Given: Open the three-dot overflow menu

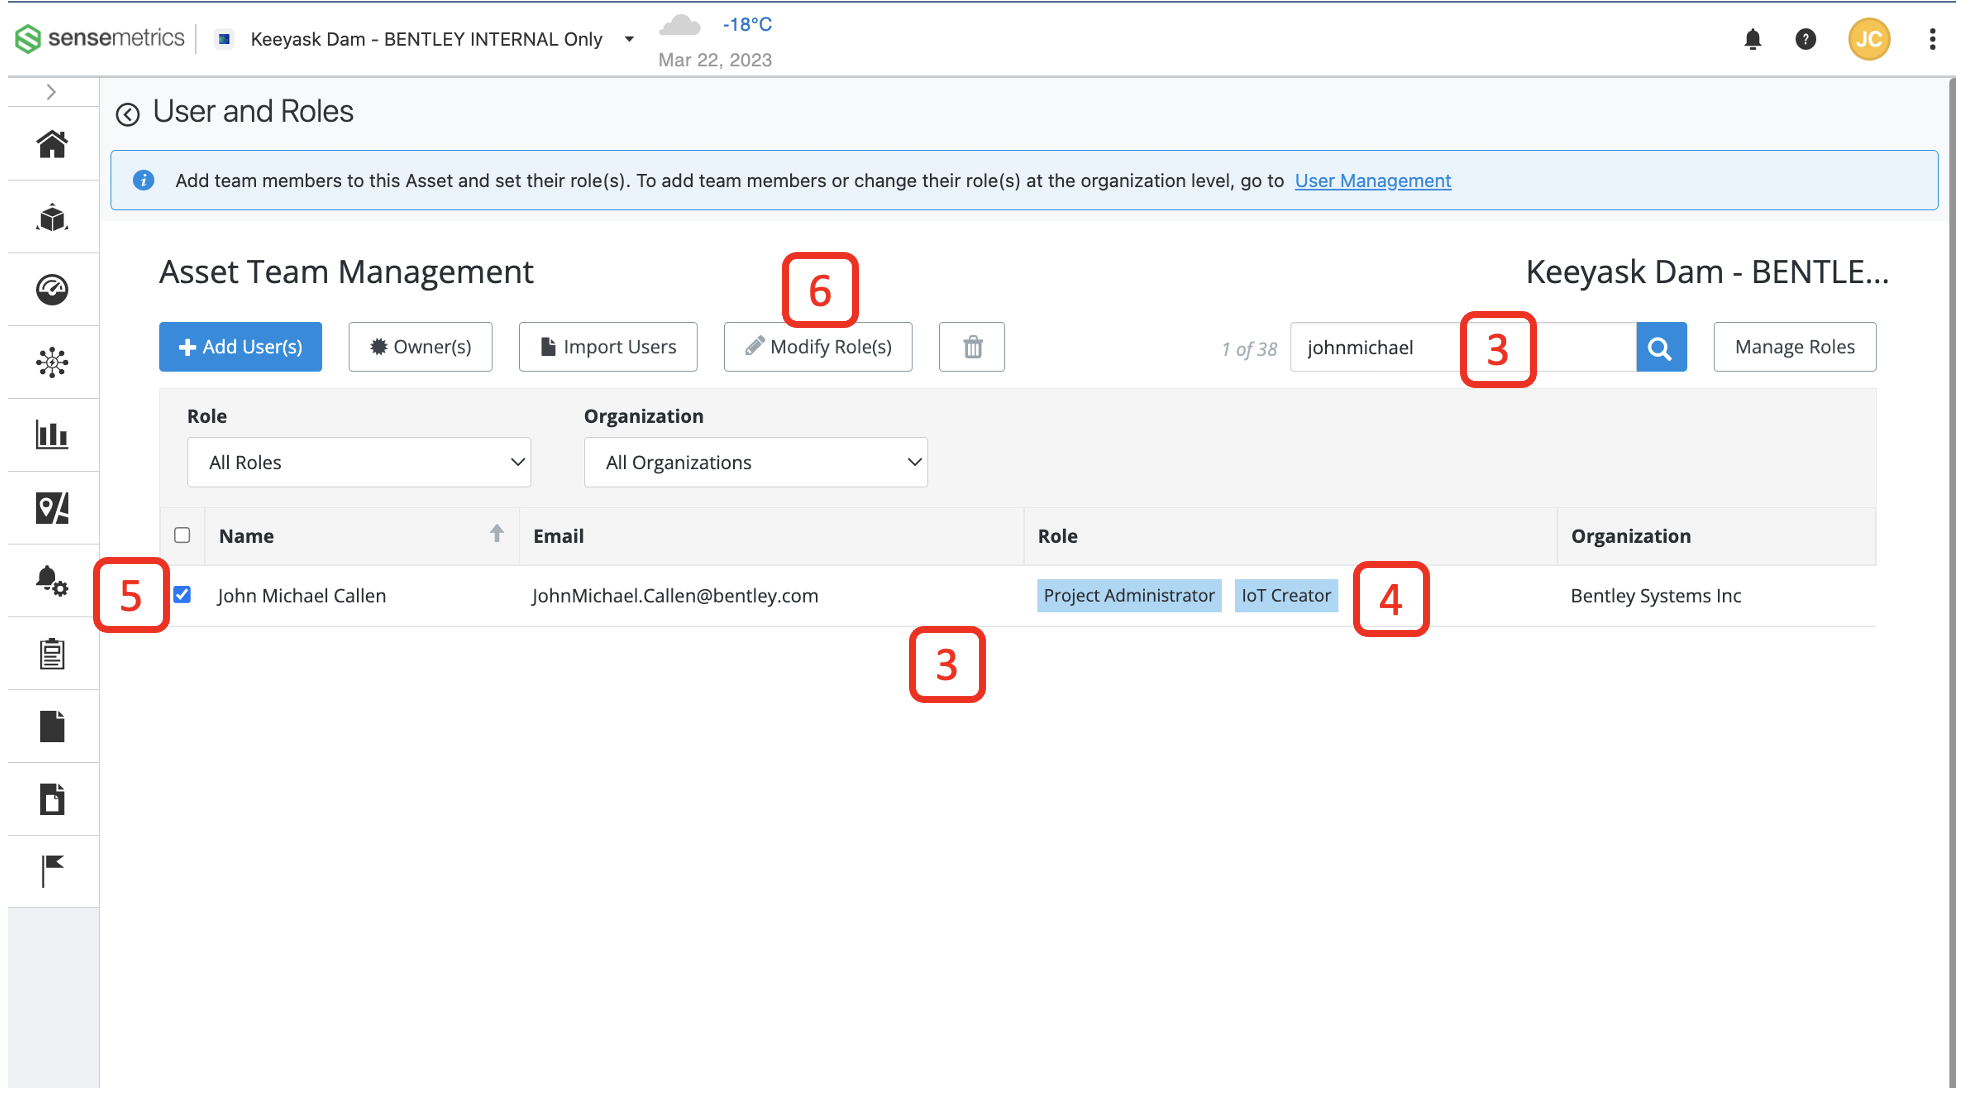Looking at the screenshot, I should pyautogui.click(x=1932, y=39).
